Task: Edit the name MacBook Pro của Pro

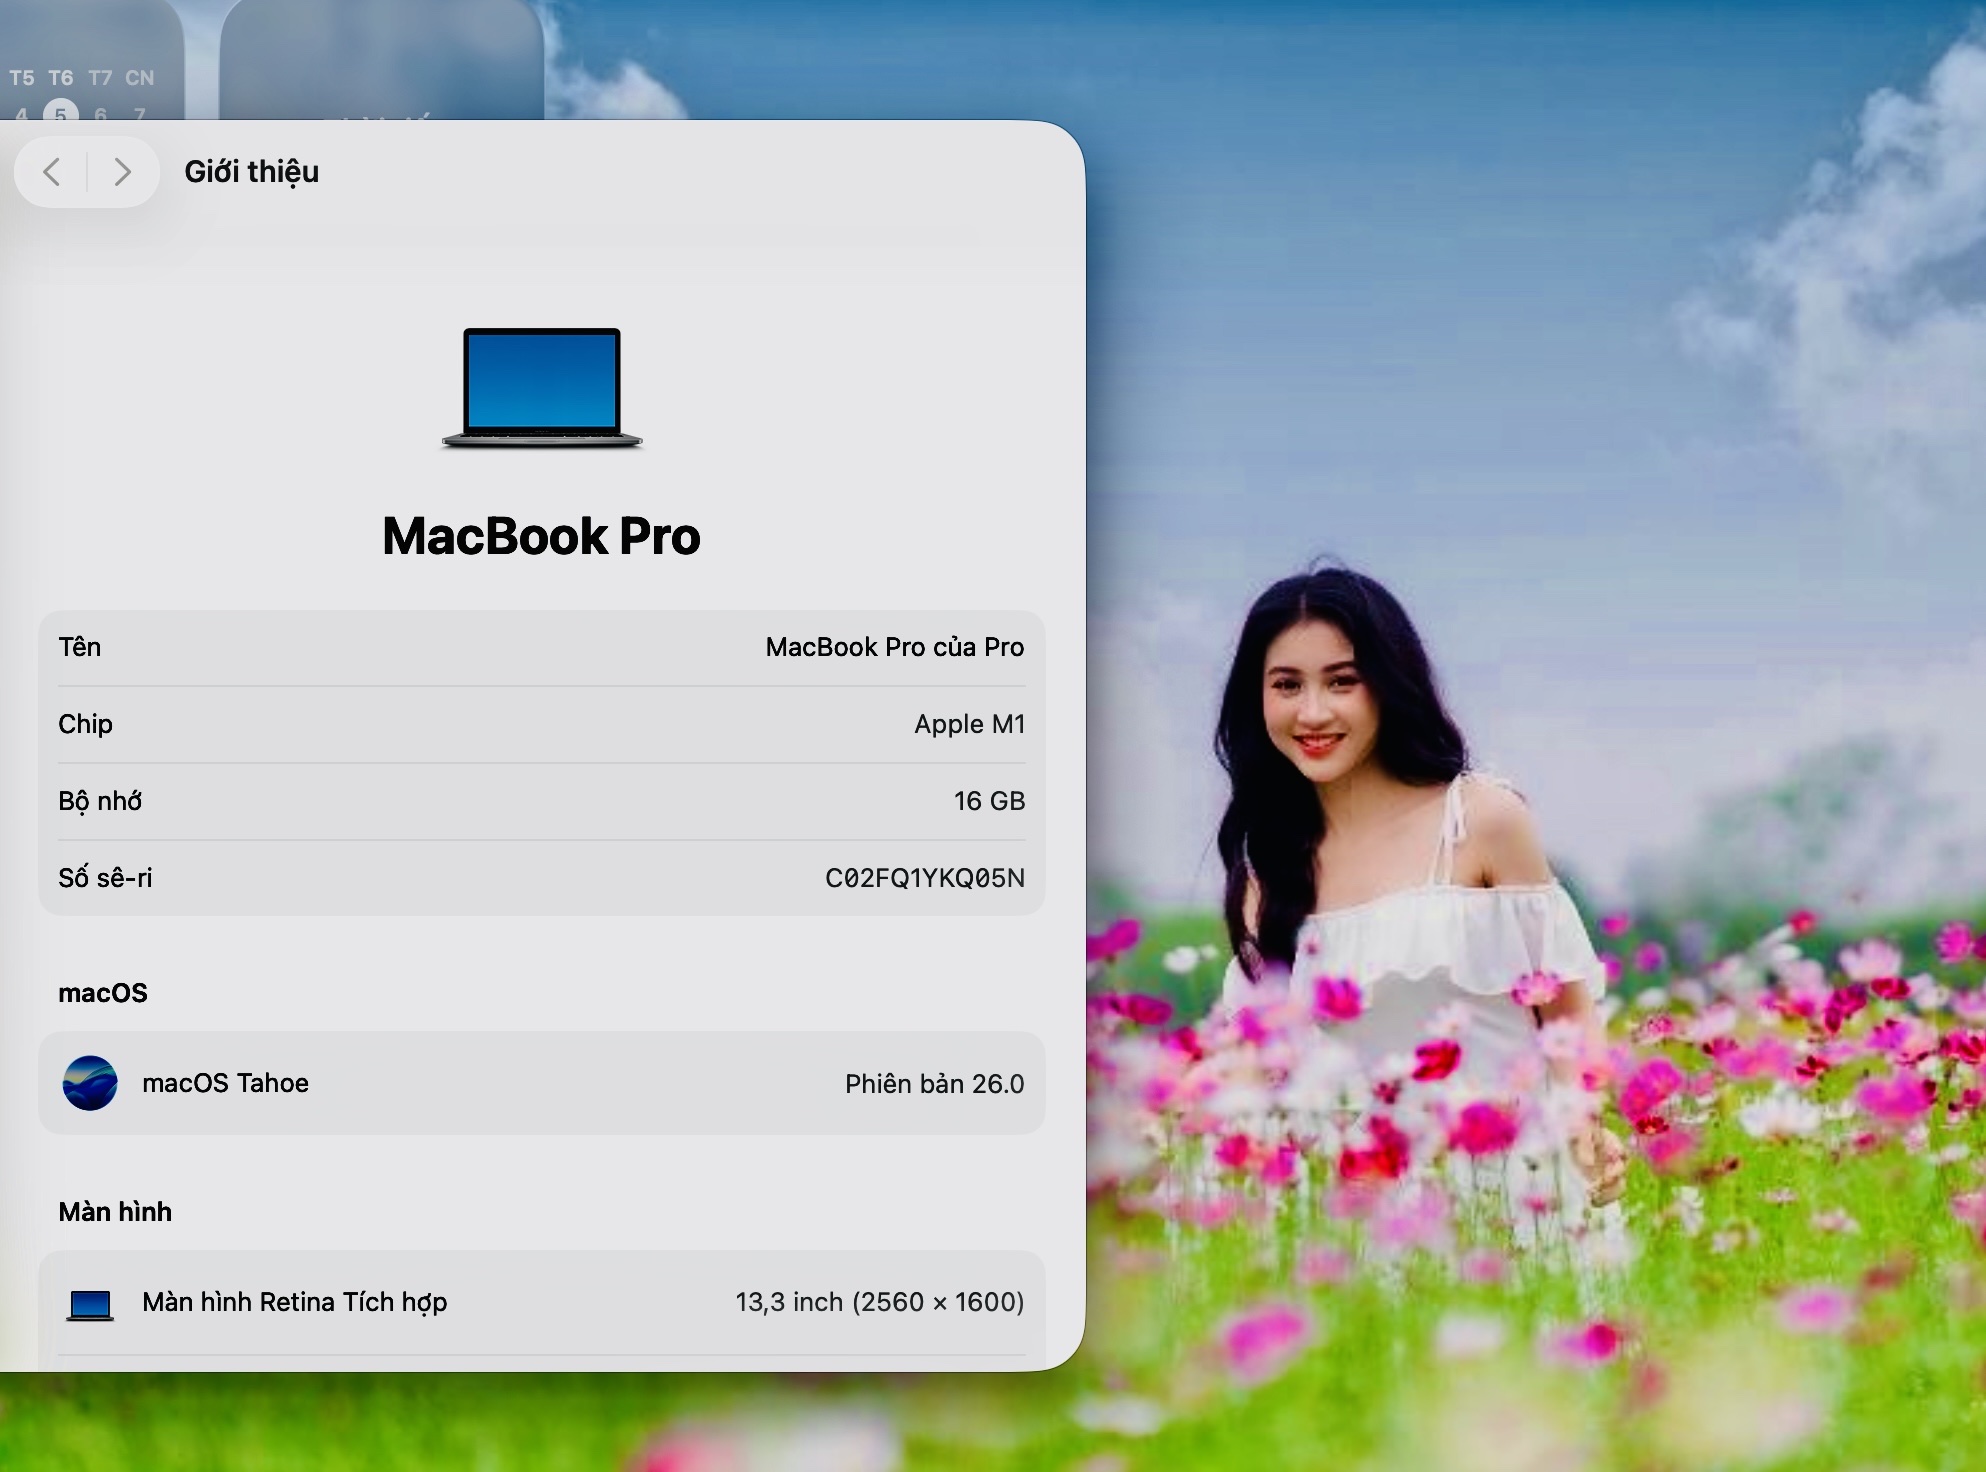Action: (894, 647)
